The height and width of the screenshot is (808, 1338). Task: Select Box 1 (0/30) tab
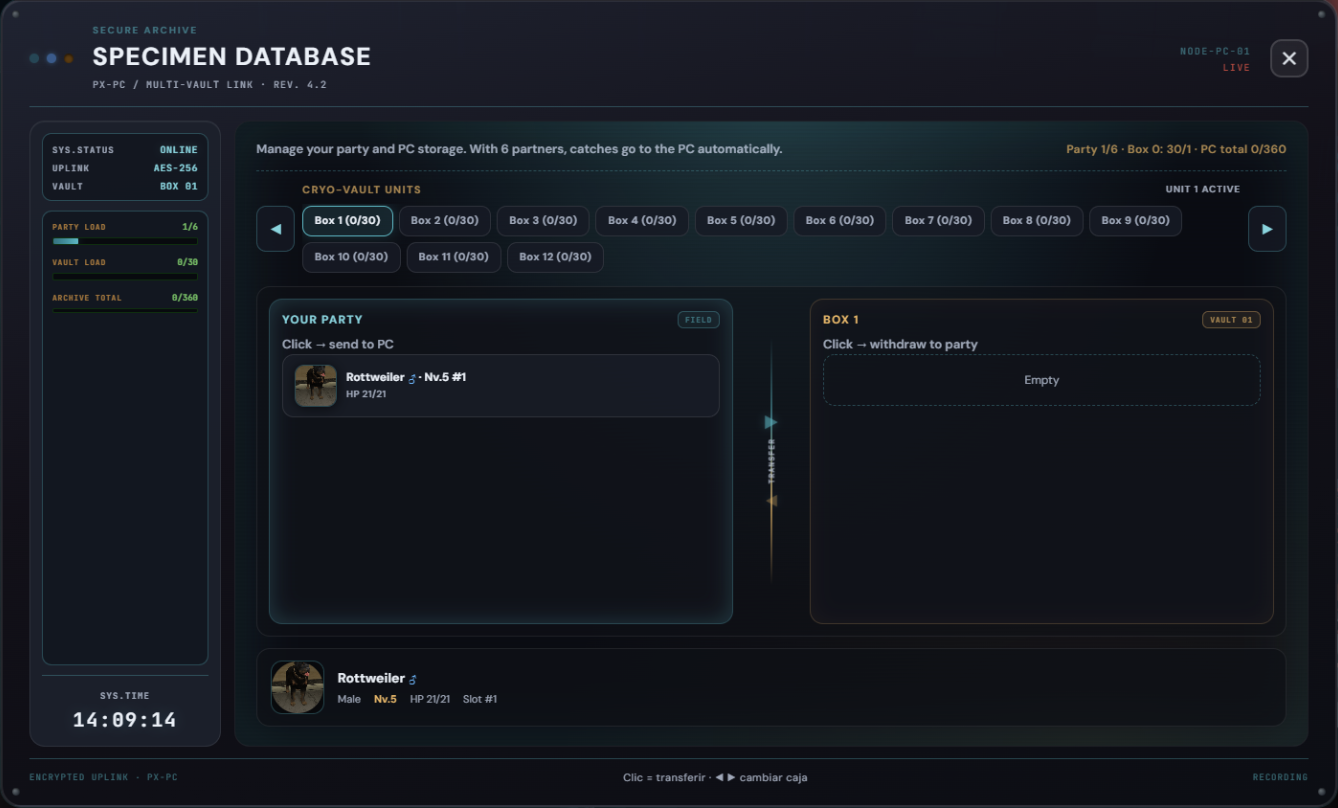348,221
